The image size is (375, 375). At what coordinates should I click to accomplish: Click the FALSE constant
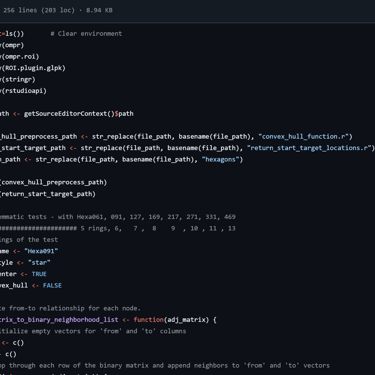click(x=52, y=285)
